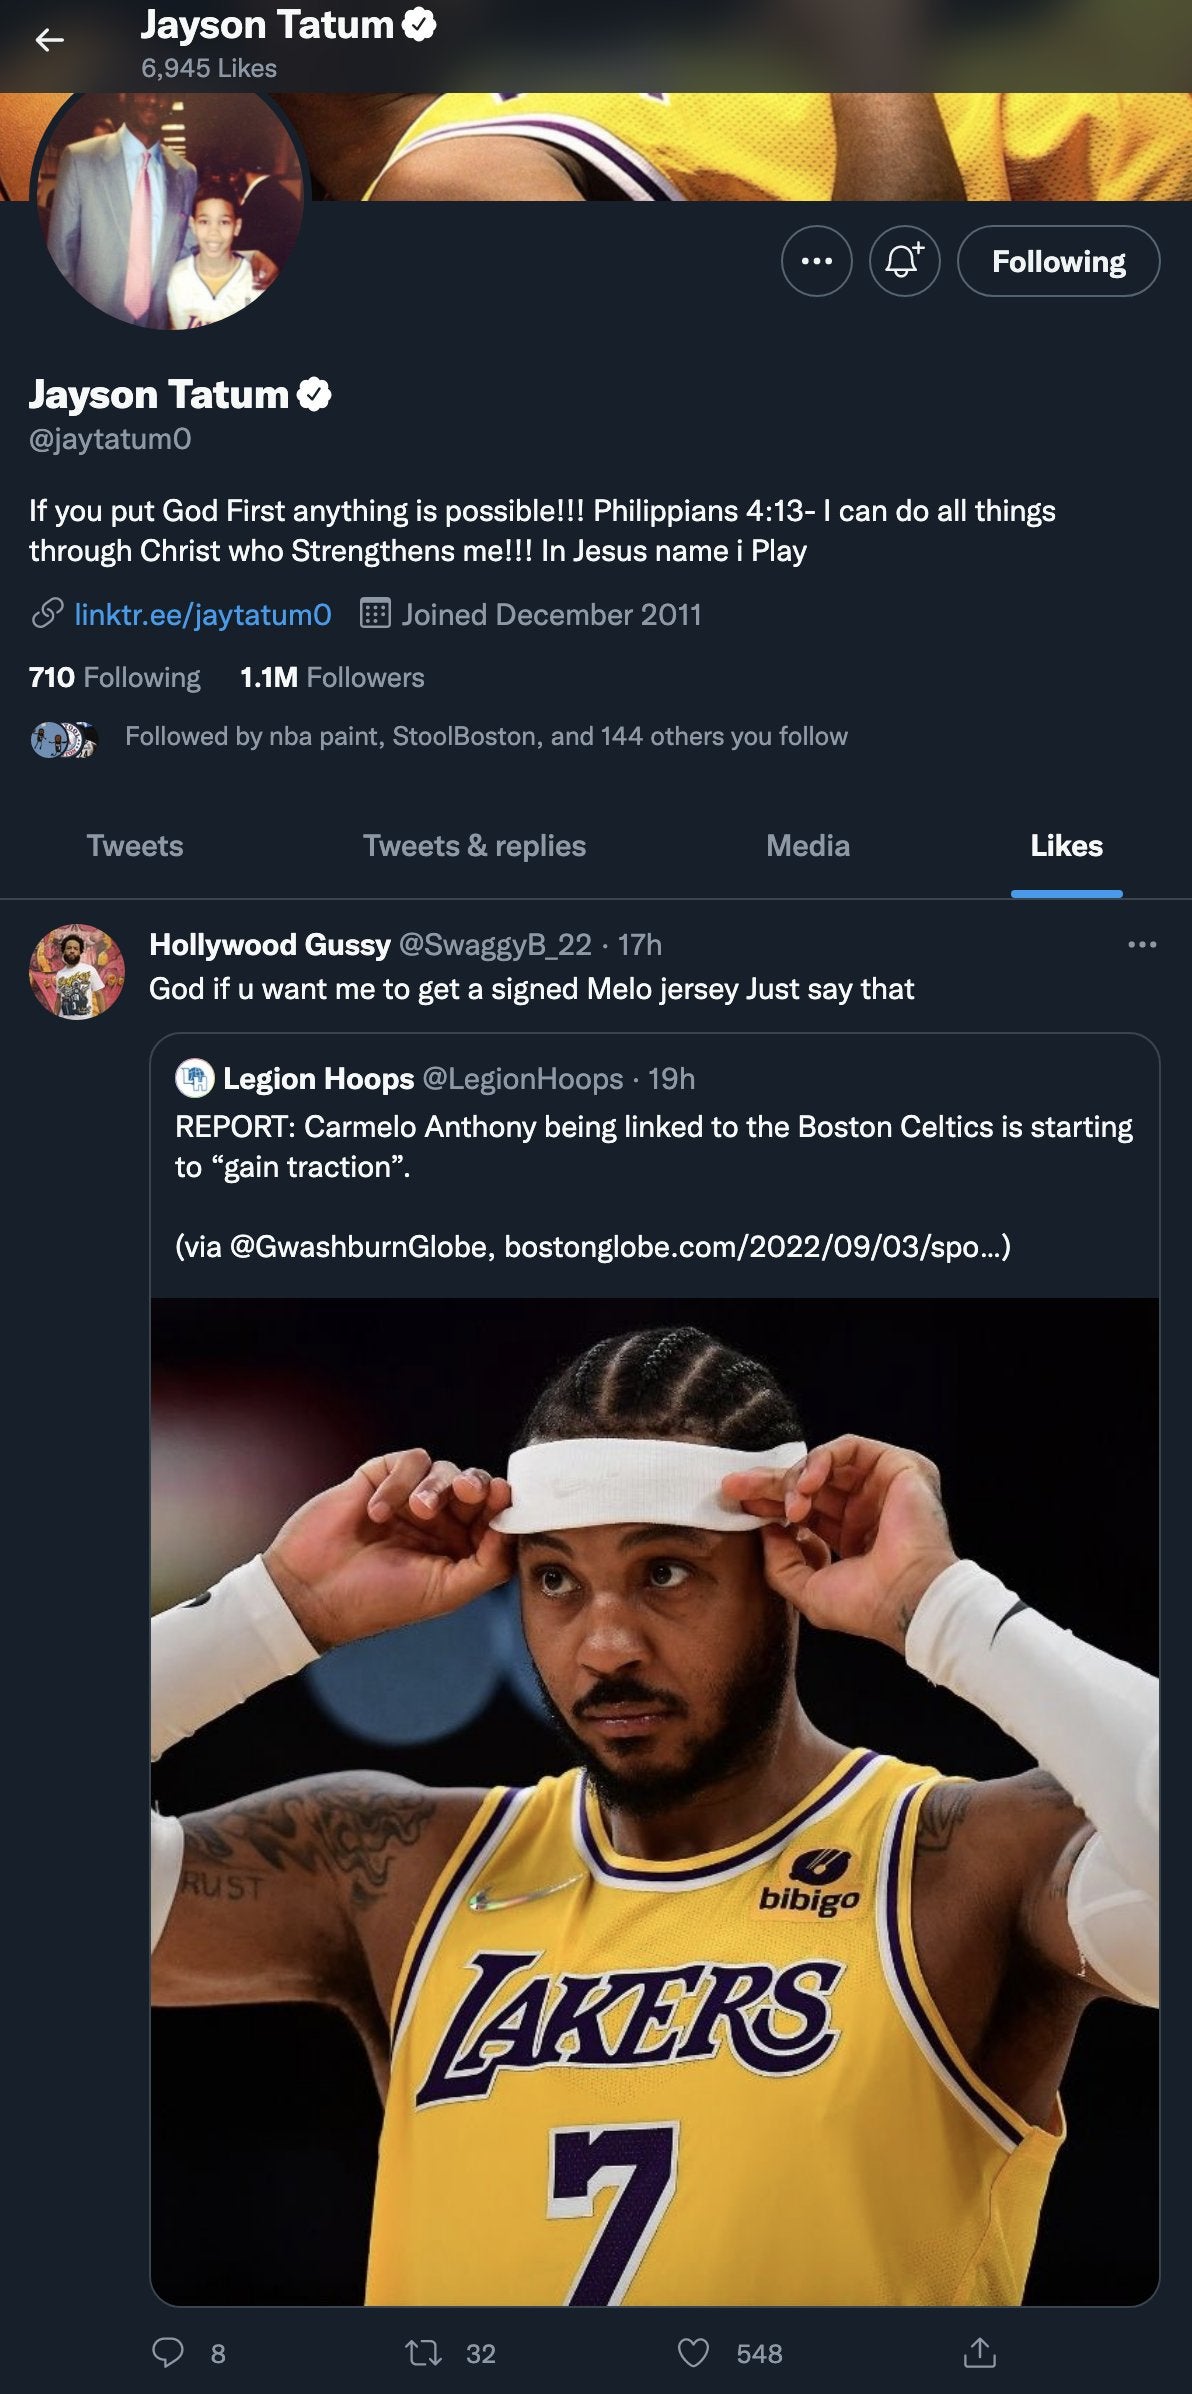Share the tweet via share icon
This screenshot has width=1192, height=2394.
(979, 2352)
